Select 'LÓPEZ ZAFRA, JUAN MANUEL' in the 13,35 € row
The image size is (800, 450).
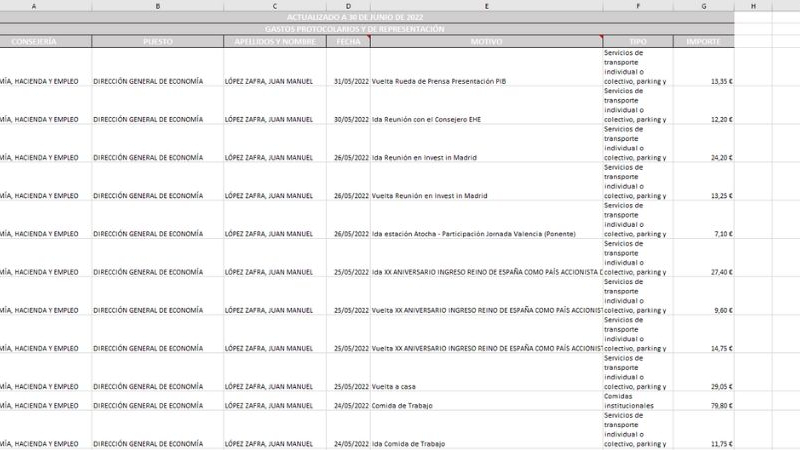pos(275,67)
